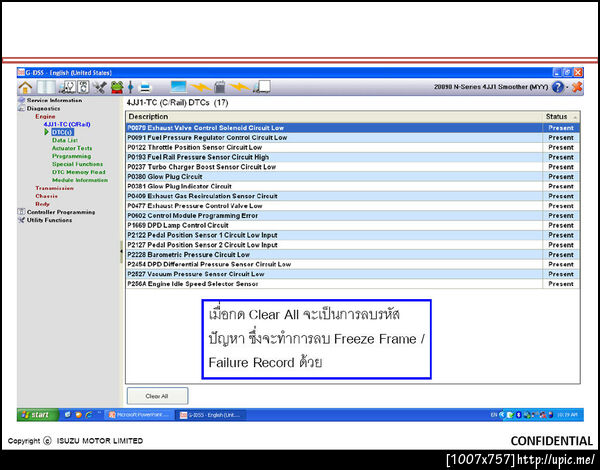
Task: Select P0602 Control Module Programming Error row
Action: 352,215
